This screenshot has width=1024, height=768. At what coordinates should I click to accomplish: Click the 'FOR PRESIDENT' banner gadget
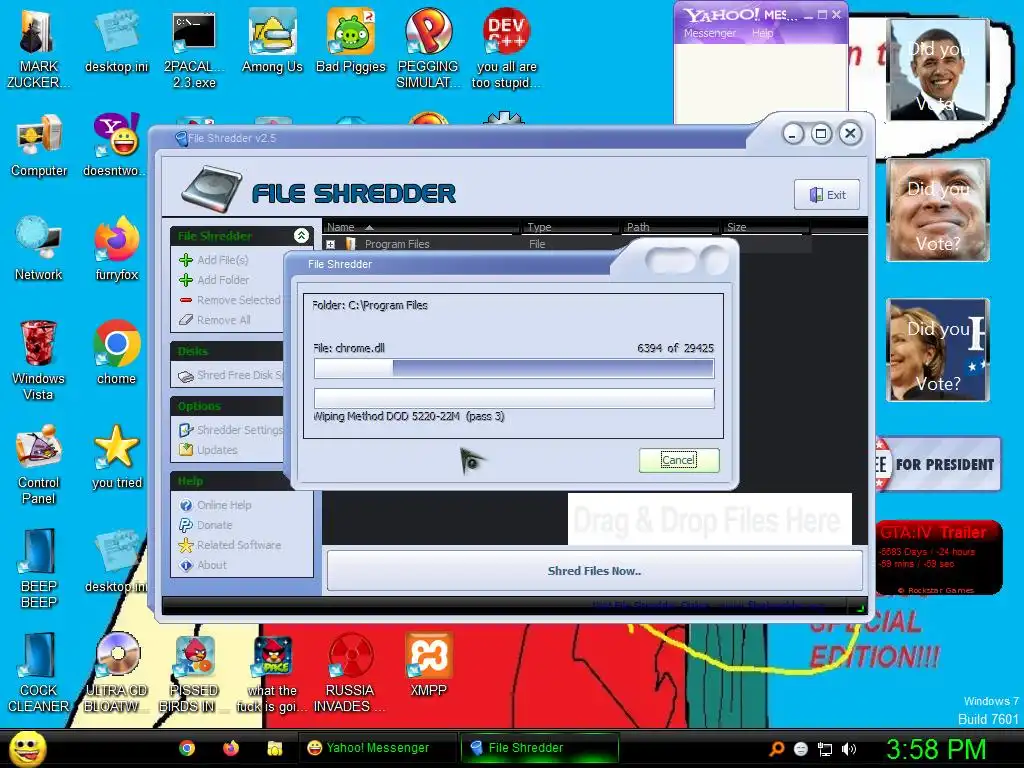tap(937, 464)
